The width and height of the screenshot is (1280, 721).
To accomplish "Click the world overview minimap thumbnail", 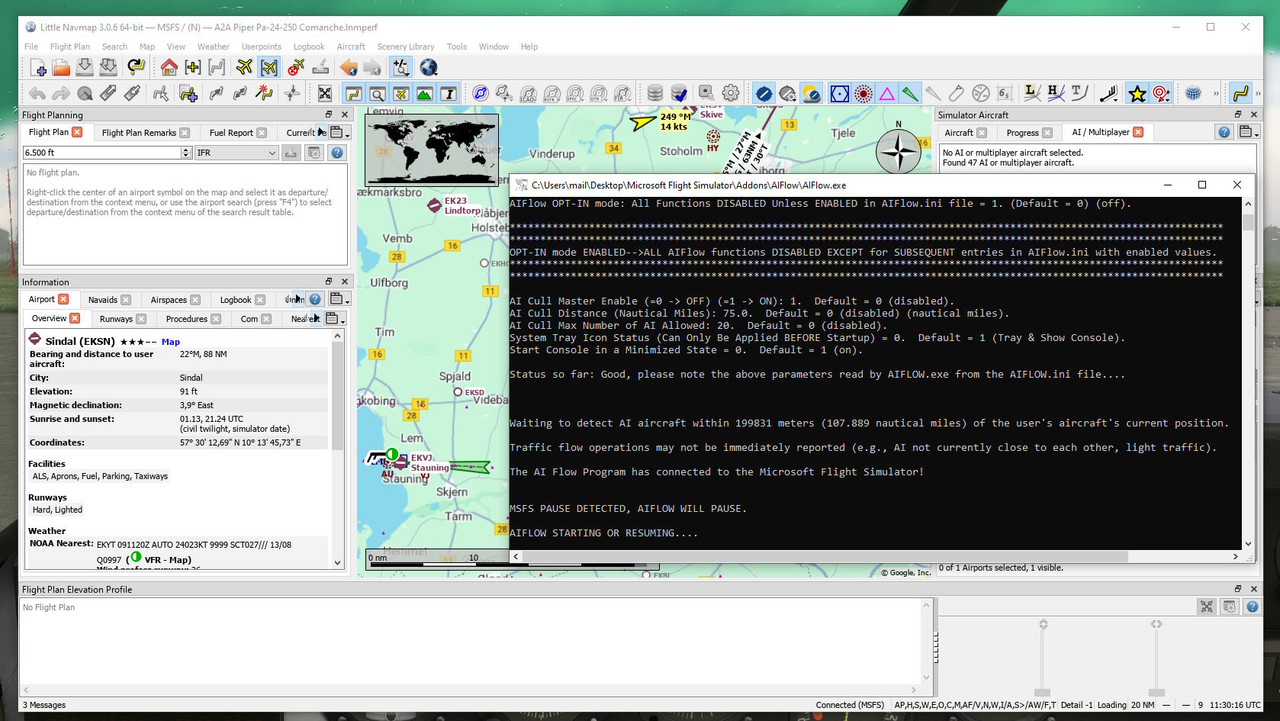I will (x=433, y=149).
